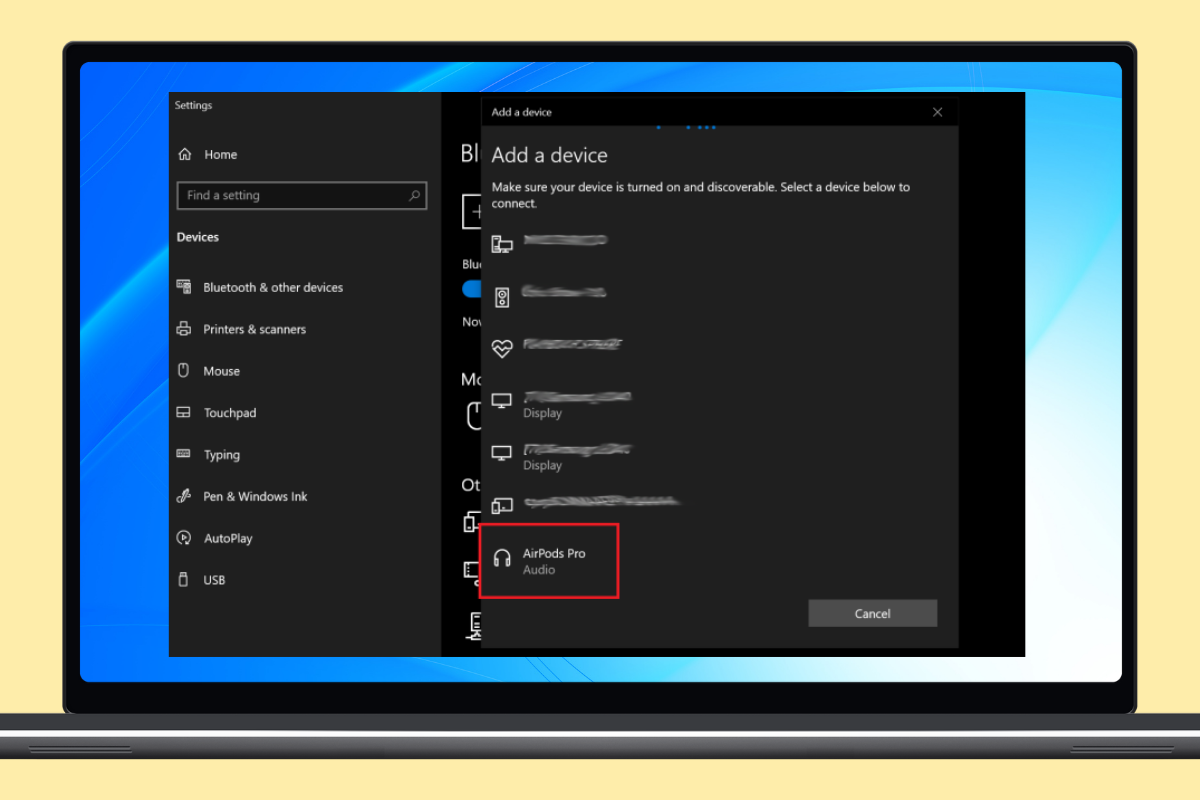Open Pen & Windows Ink settings
This screenshot has width=1200, height=800.
[243, 496]
